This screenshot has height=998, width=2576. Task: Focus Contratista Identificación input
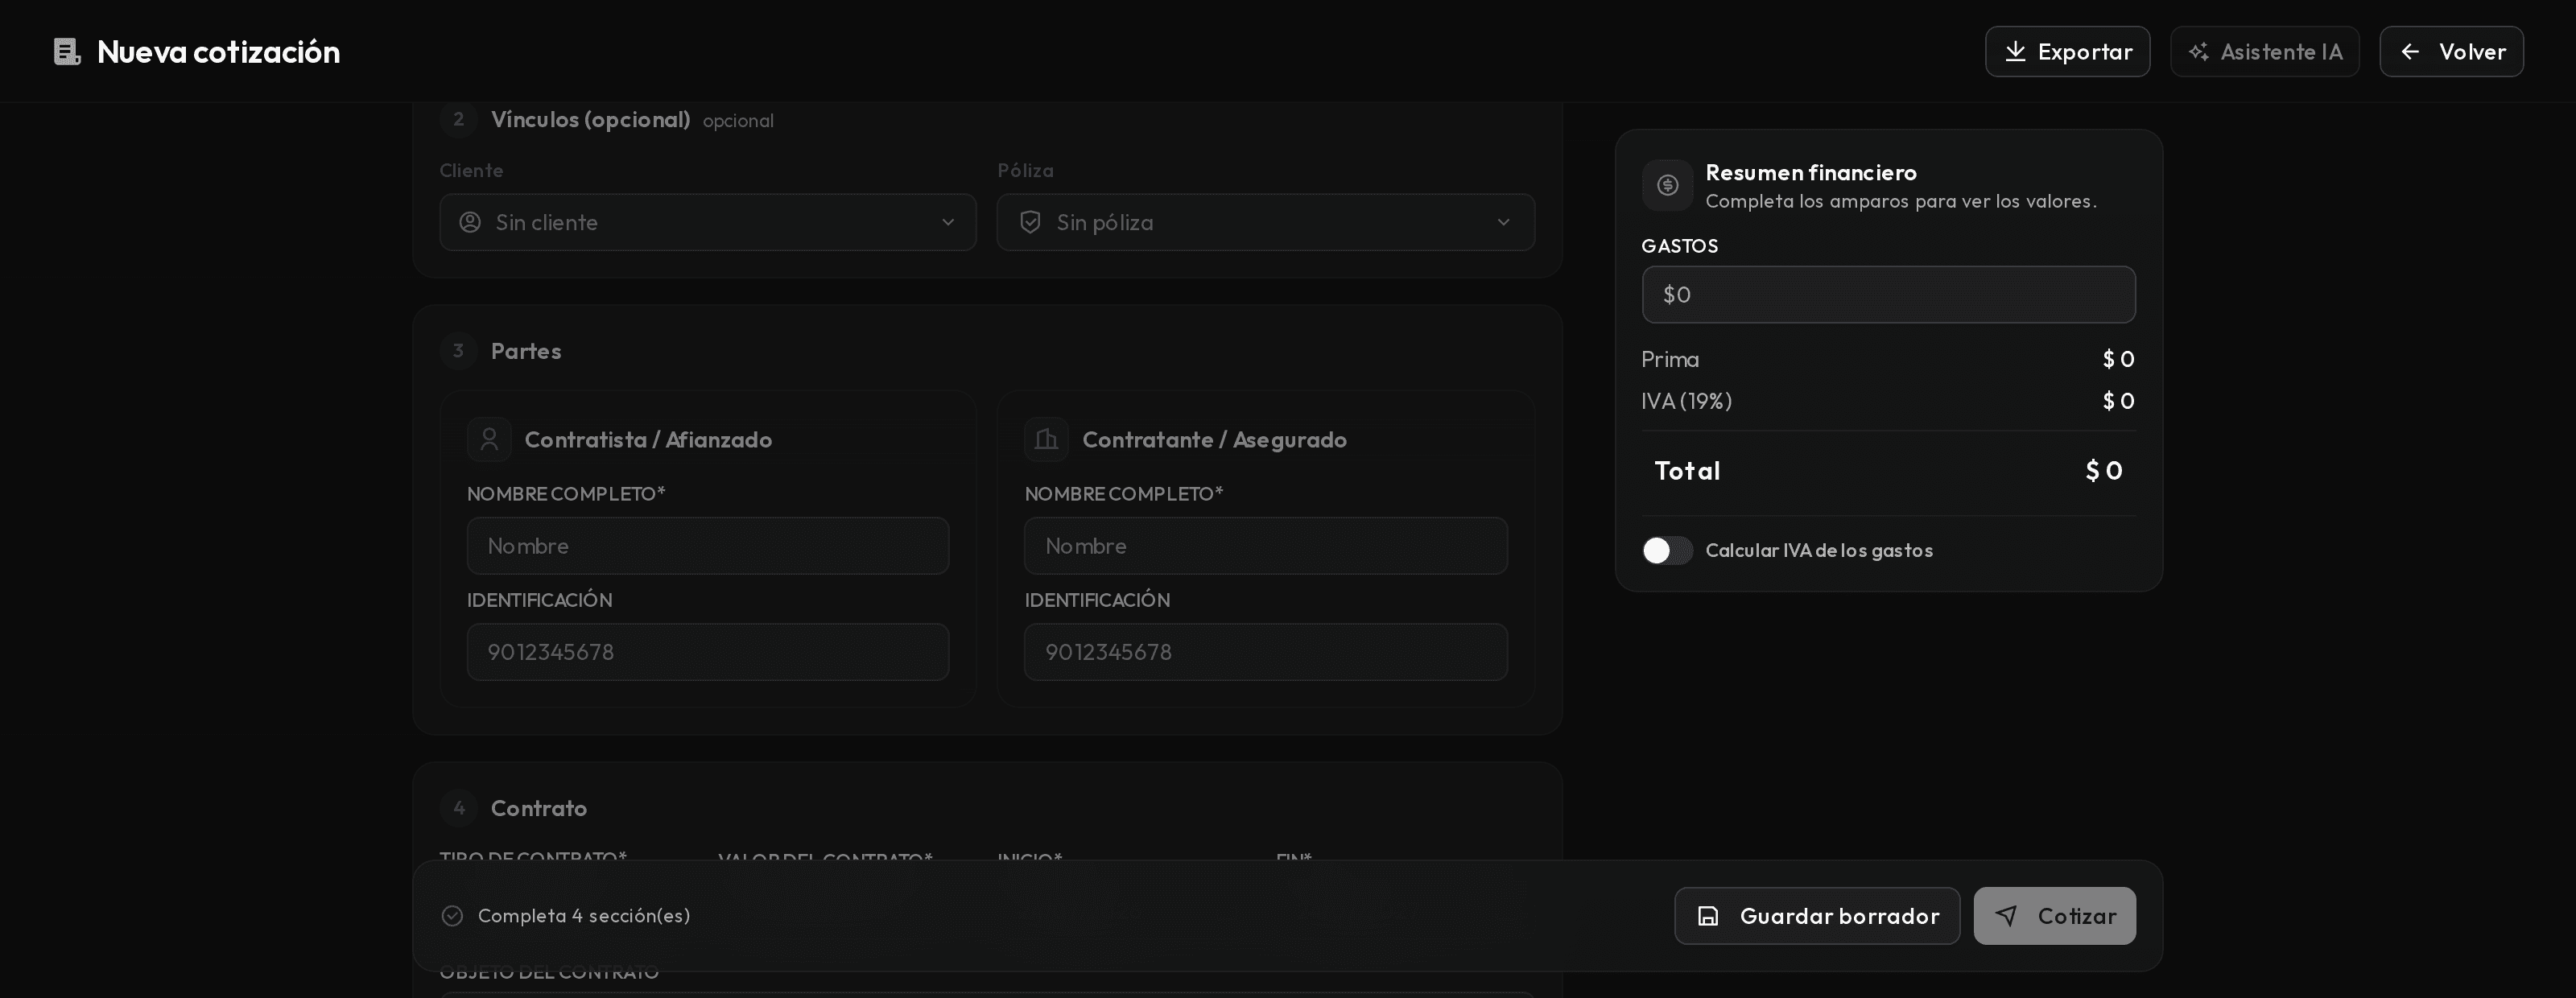tap(708, 652)
